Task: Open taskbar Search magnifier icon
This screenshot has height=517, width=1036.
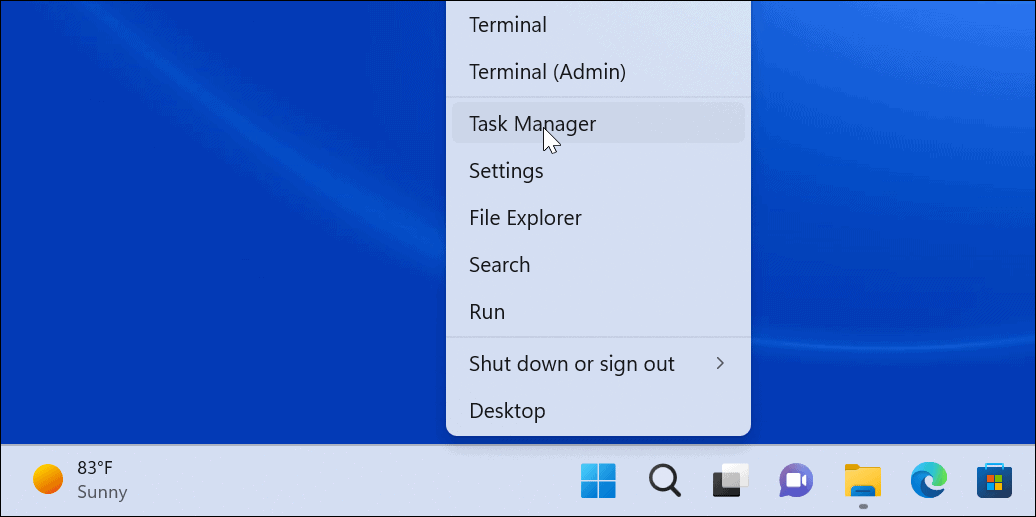Action: point(664,481)
